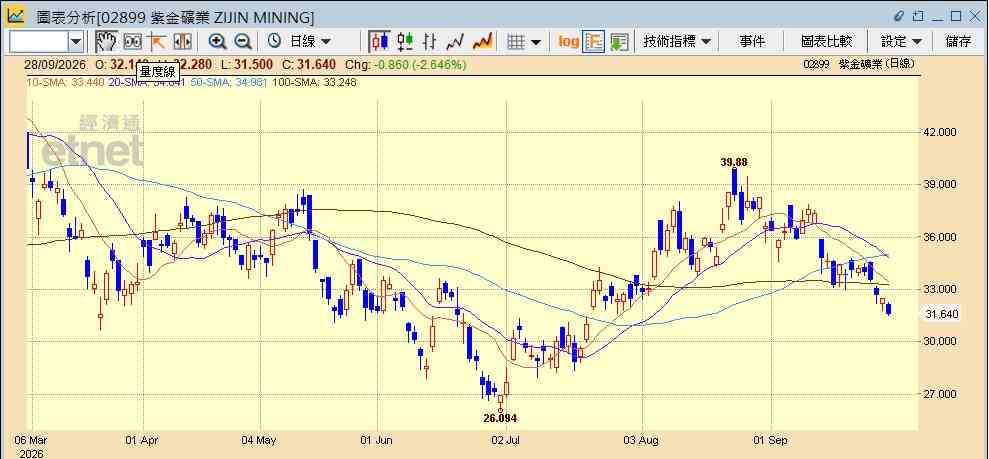Image resolution: width=989 pixels, height=459 pixels.
Task: Switch to OHLC bar chart type
Action: [430, 42]
